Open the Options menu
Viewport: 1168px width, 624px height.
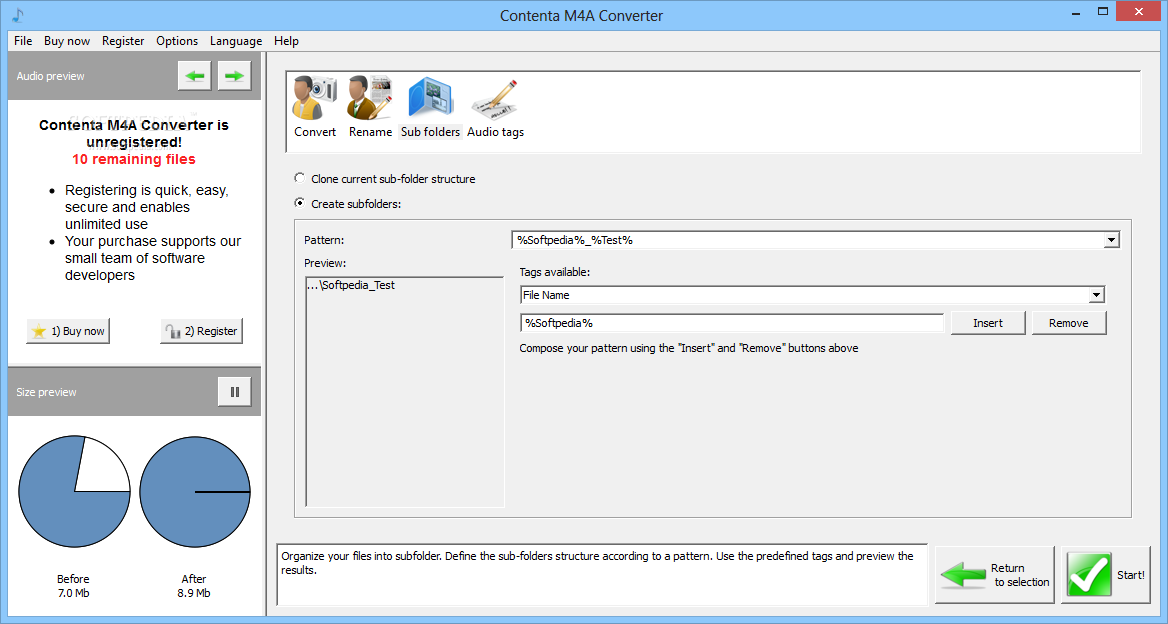coord(177,41)
